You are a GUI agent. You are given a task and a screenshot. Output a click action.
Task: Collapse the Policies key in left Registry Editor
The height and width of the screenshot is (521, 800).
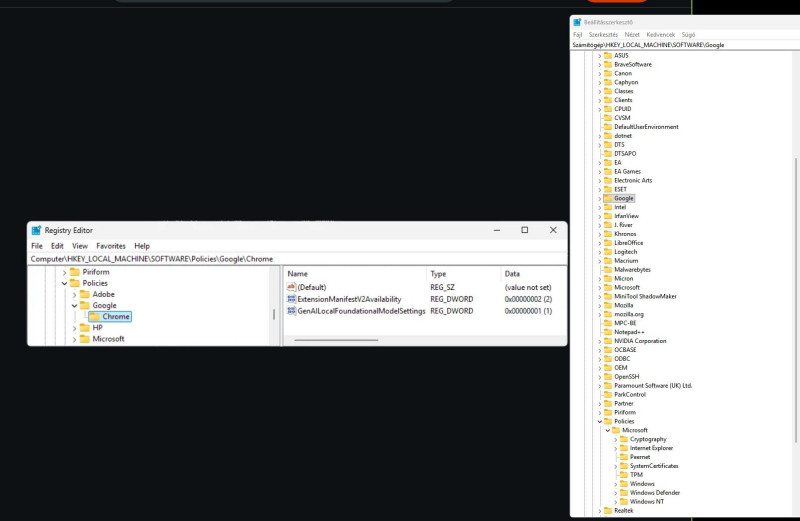(x=65, y=283)
